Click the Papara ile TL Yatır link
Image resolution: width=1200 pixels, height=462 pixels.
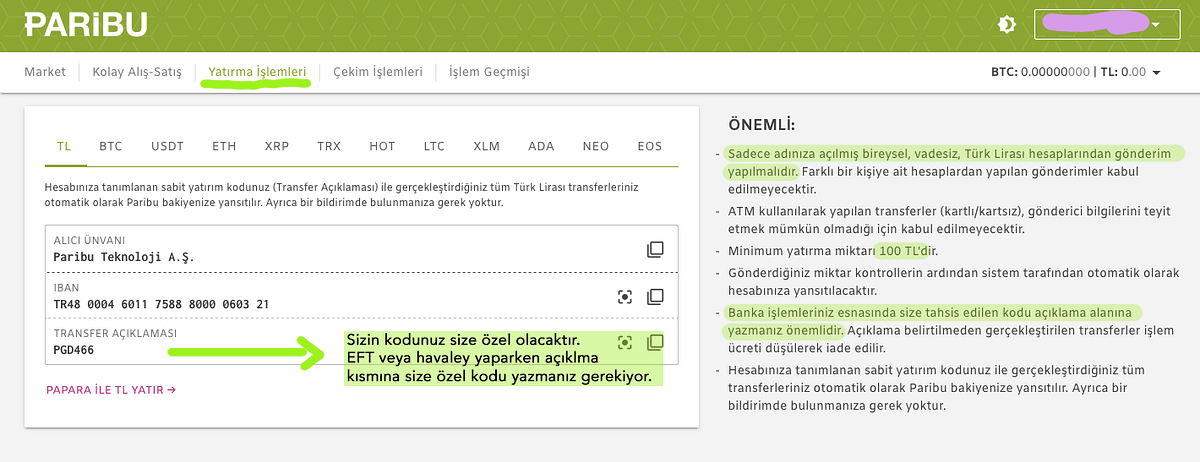click(111, 390)
